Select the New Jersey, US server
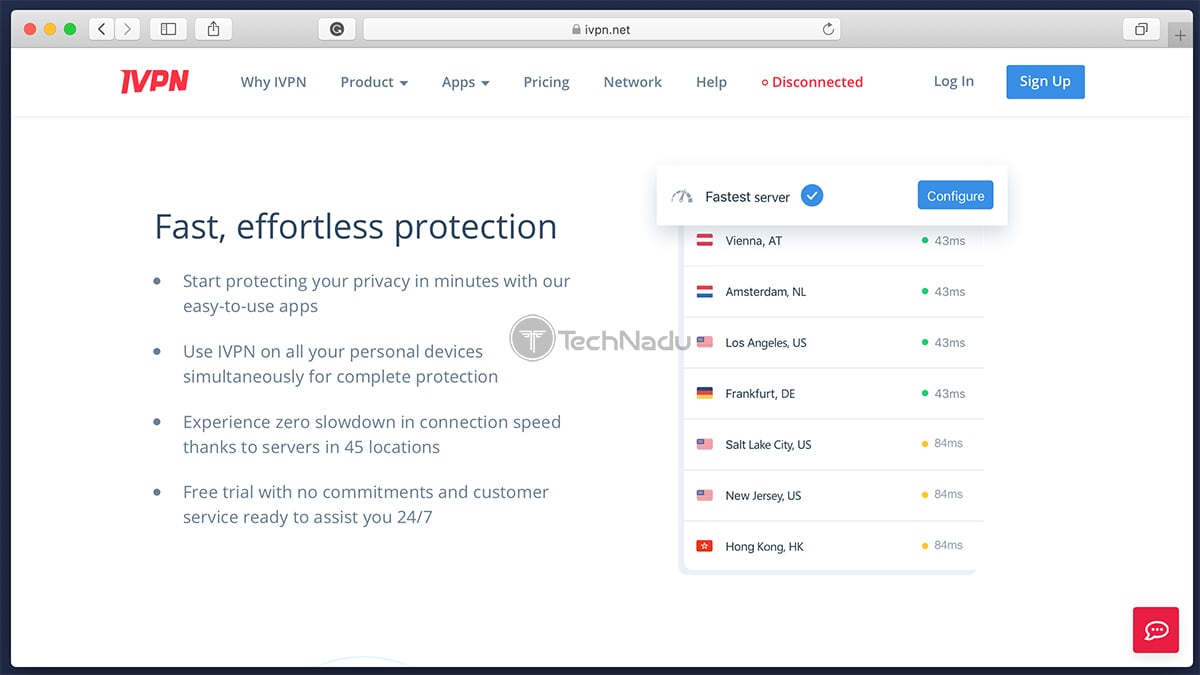The height and width of the screenshot is (675, 1200). pos(834,495)
